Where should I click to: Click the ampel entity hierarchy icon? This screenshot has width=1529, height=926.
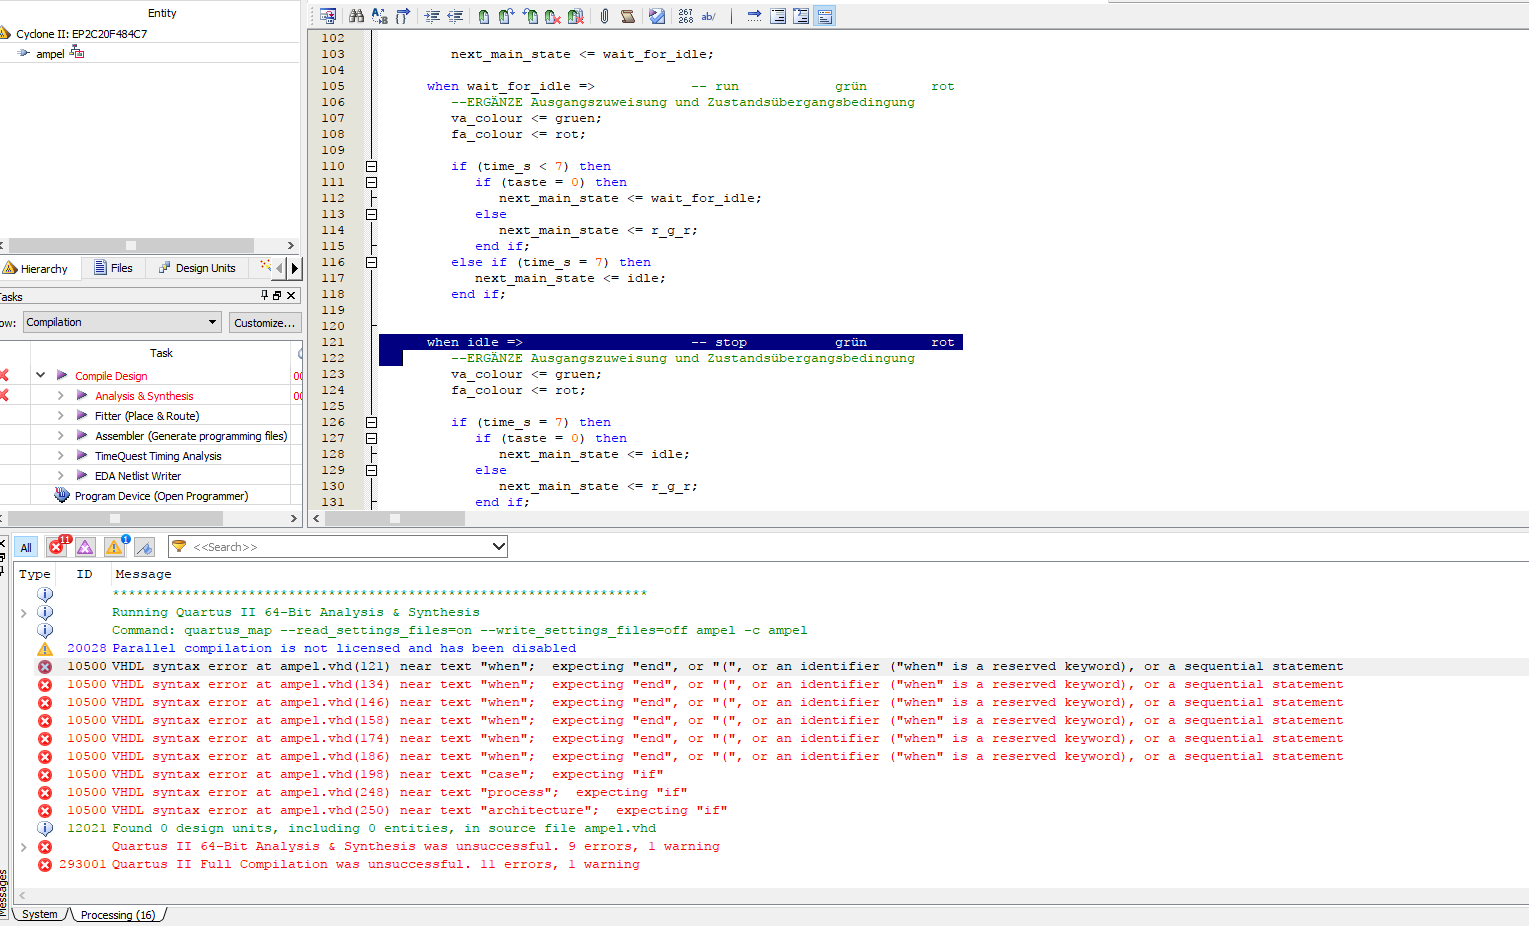click(77, 52)
